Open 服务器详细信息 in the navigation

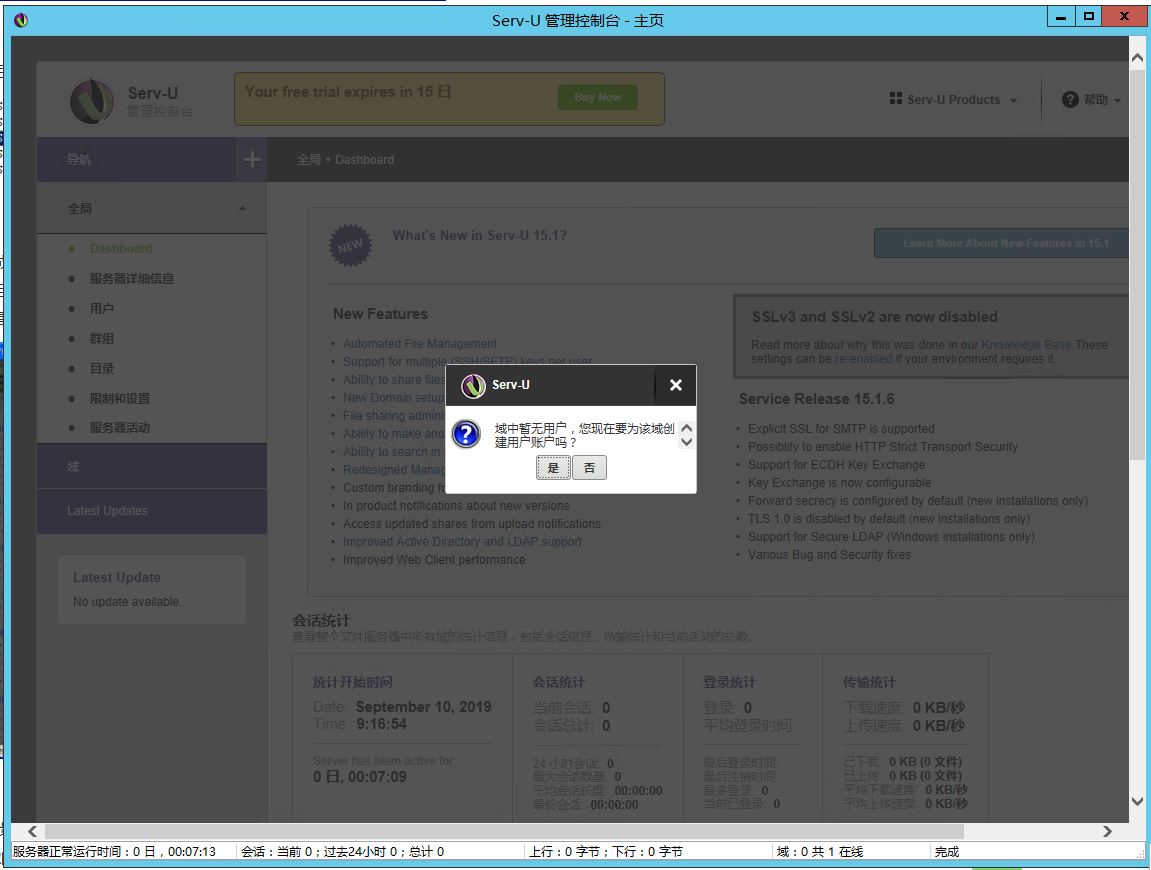[132, 279]
